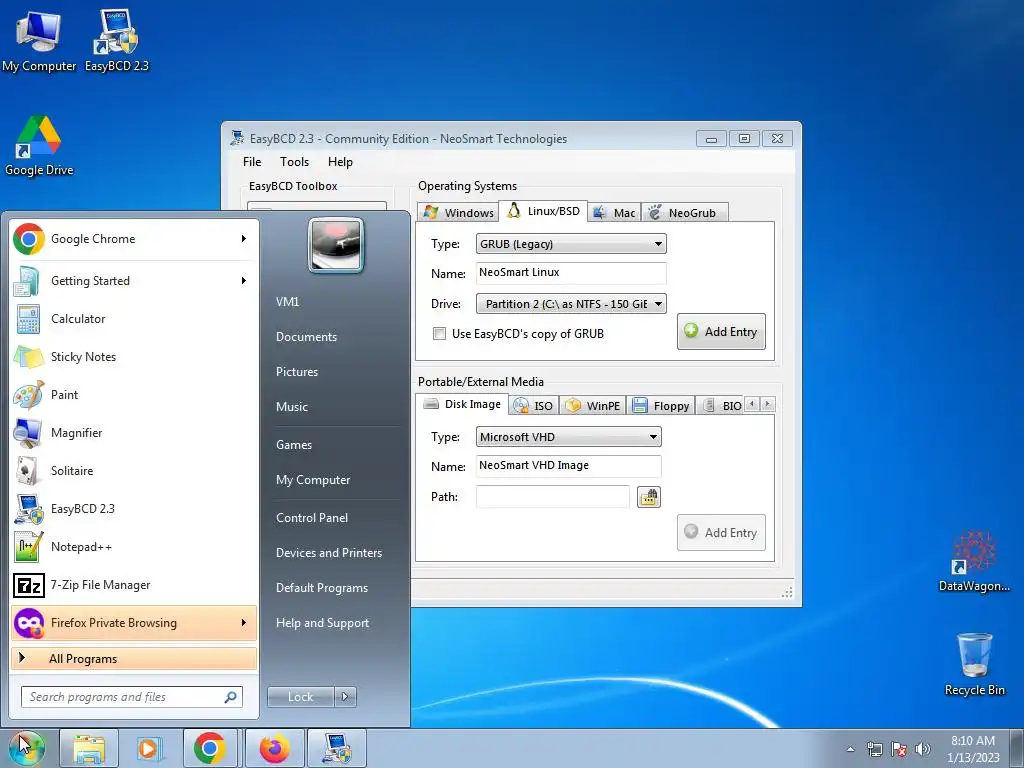The height and width of the screenshot is (768, 1024).
Task: Expand Getting Started submenu arrow
Action: click(244, 281)
